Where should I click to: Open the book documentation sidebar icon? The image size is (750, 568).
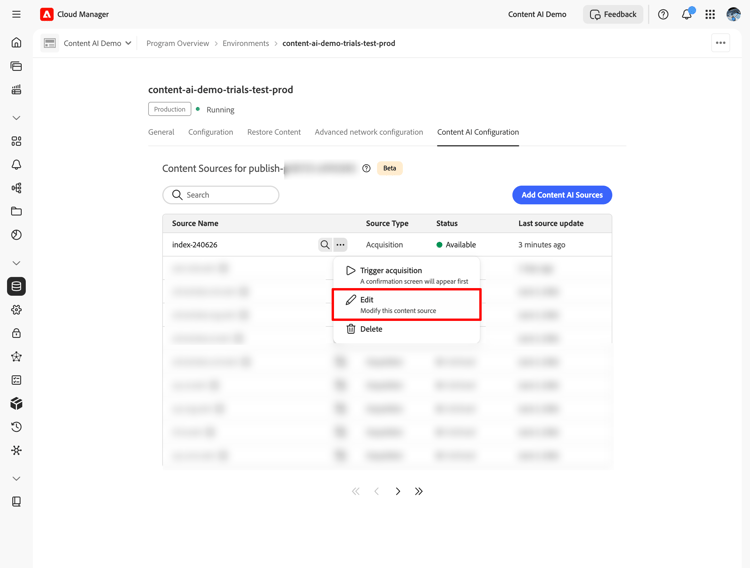pos(16,501)
